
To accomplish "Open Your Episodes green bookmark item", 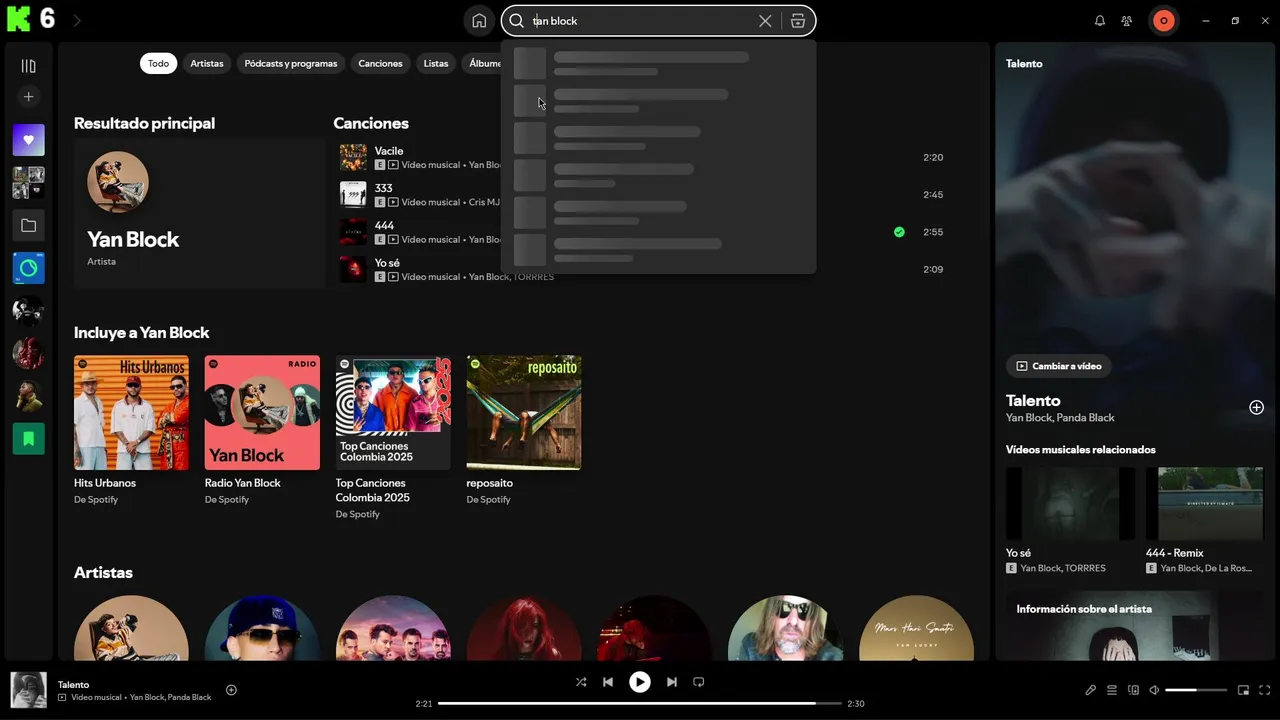I will [28, 438].
